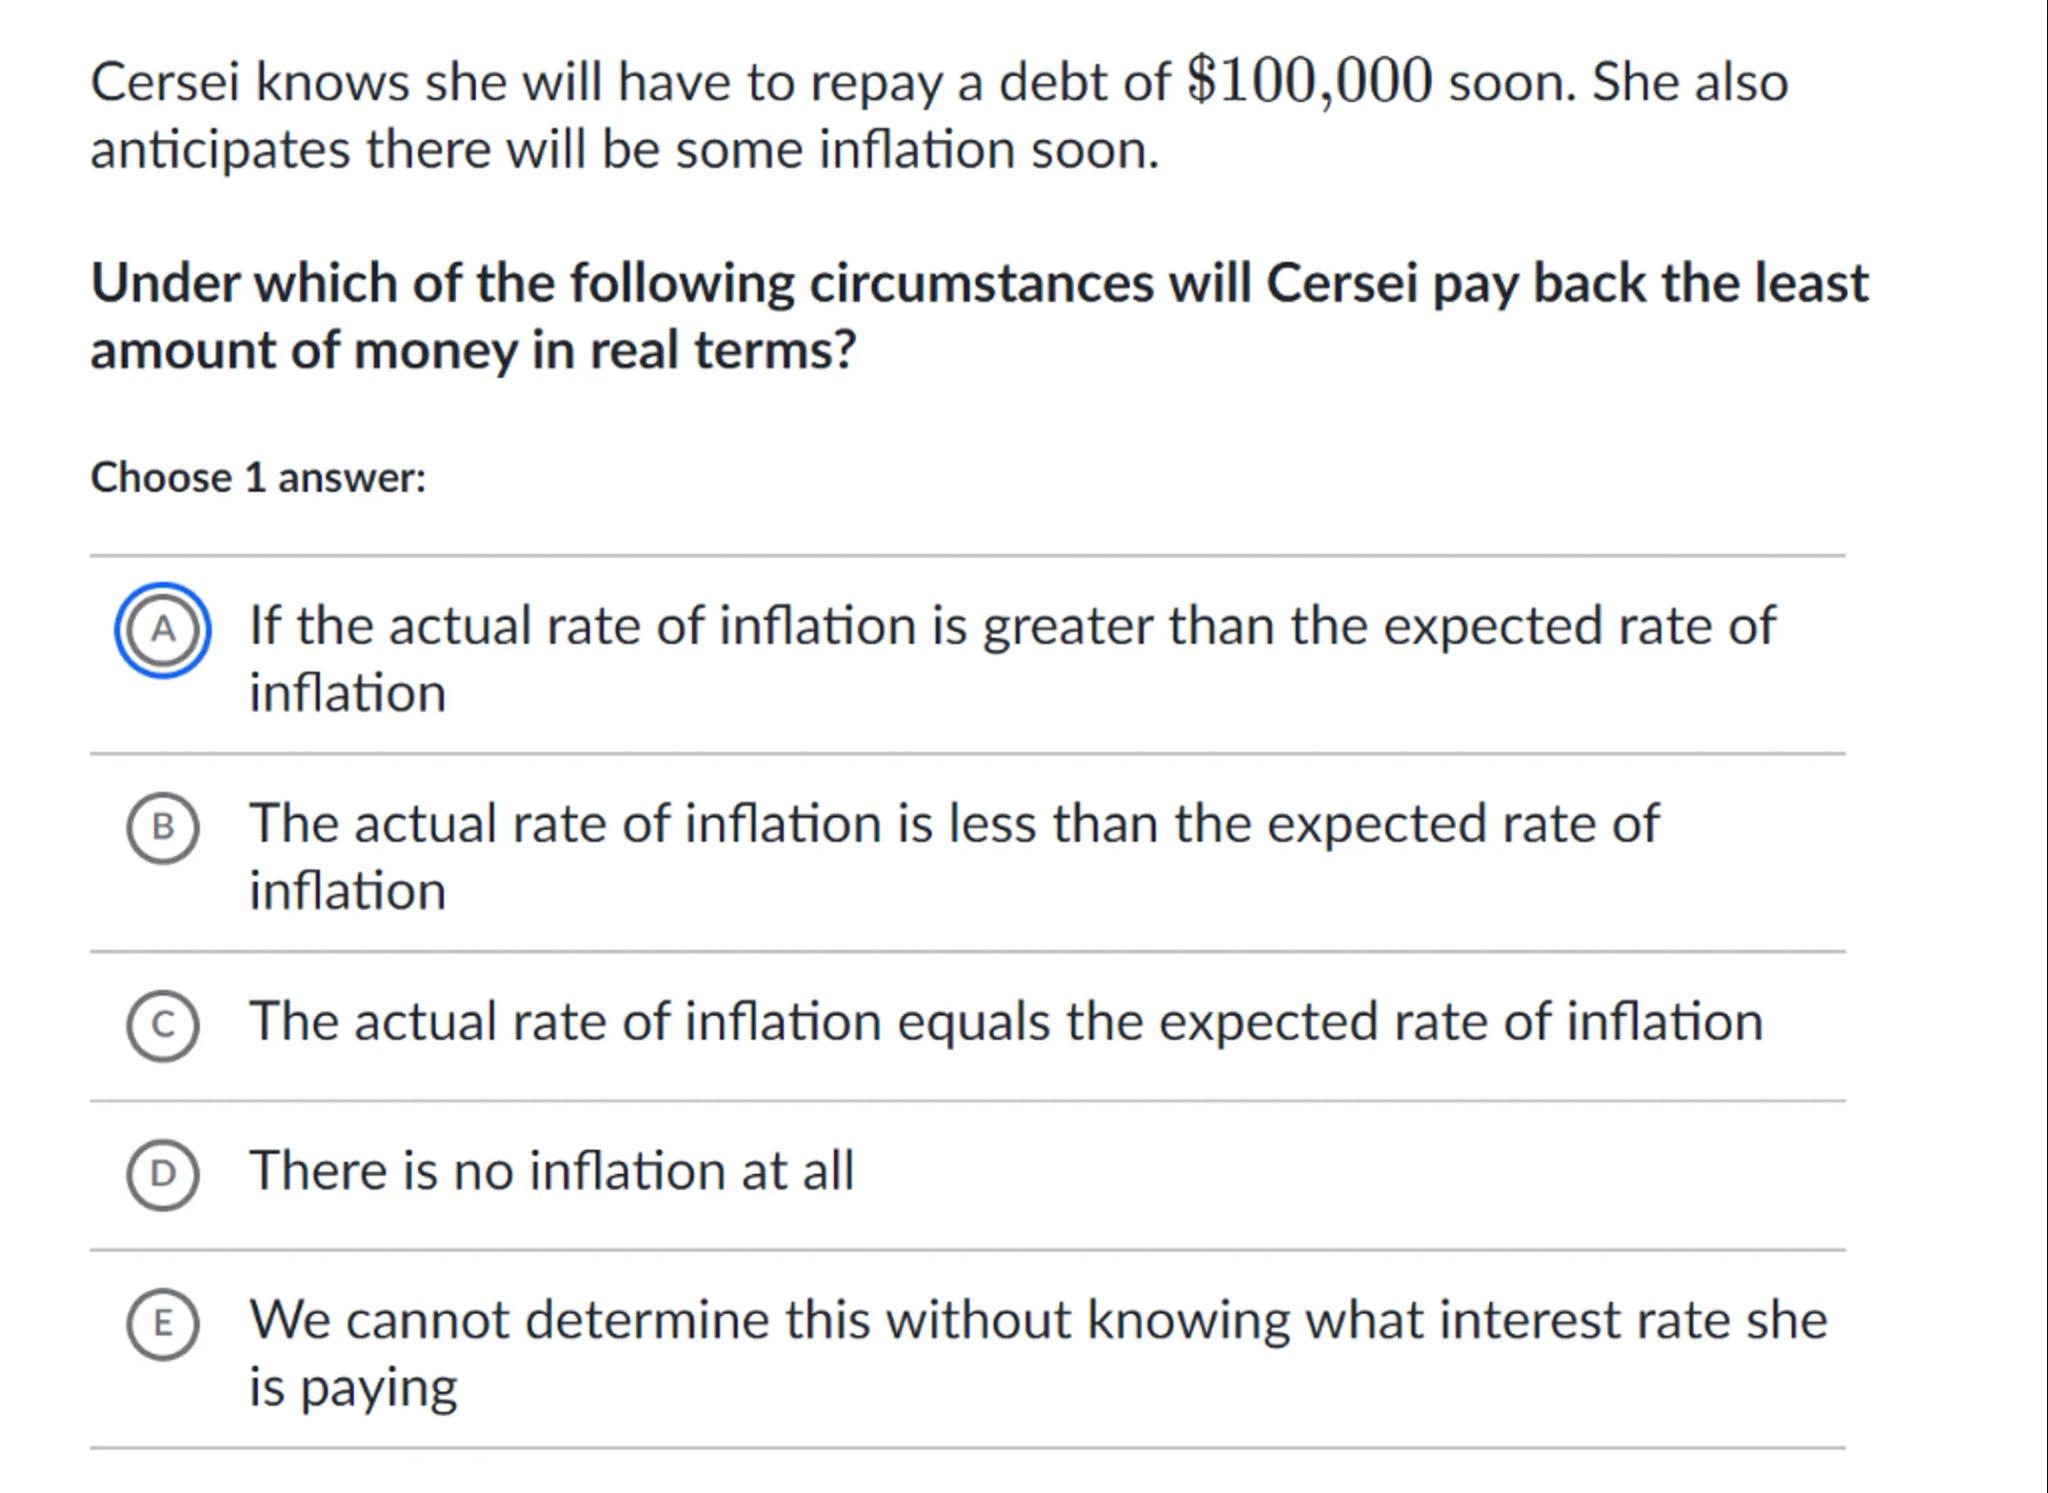Click answer text 'inflation equals the expected rate'
The width and height of the screenshot is (2048, 1493).
point(1005,1022)
